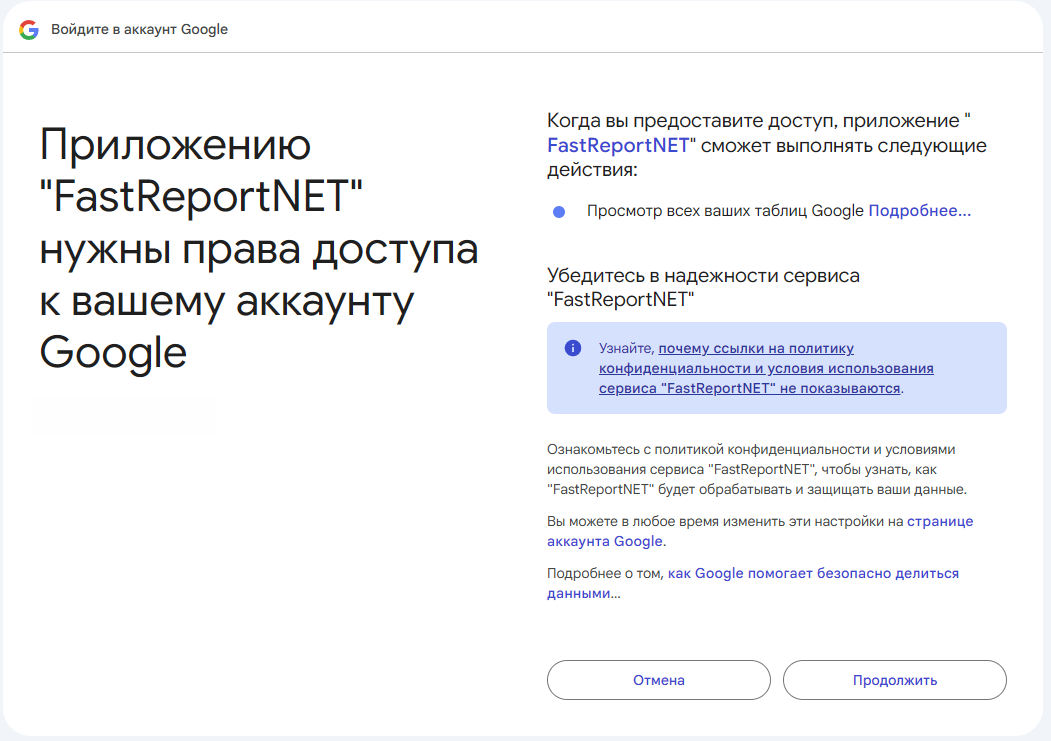
Task: Click the "Просмотр всех ваших таблиц Google" permission text
Action: [x=725, y=211]
